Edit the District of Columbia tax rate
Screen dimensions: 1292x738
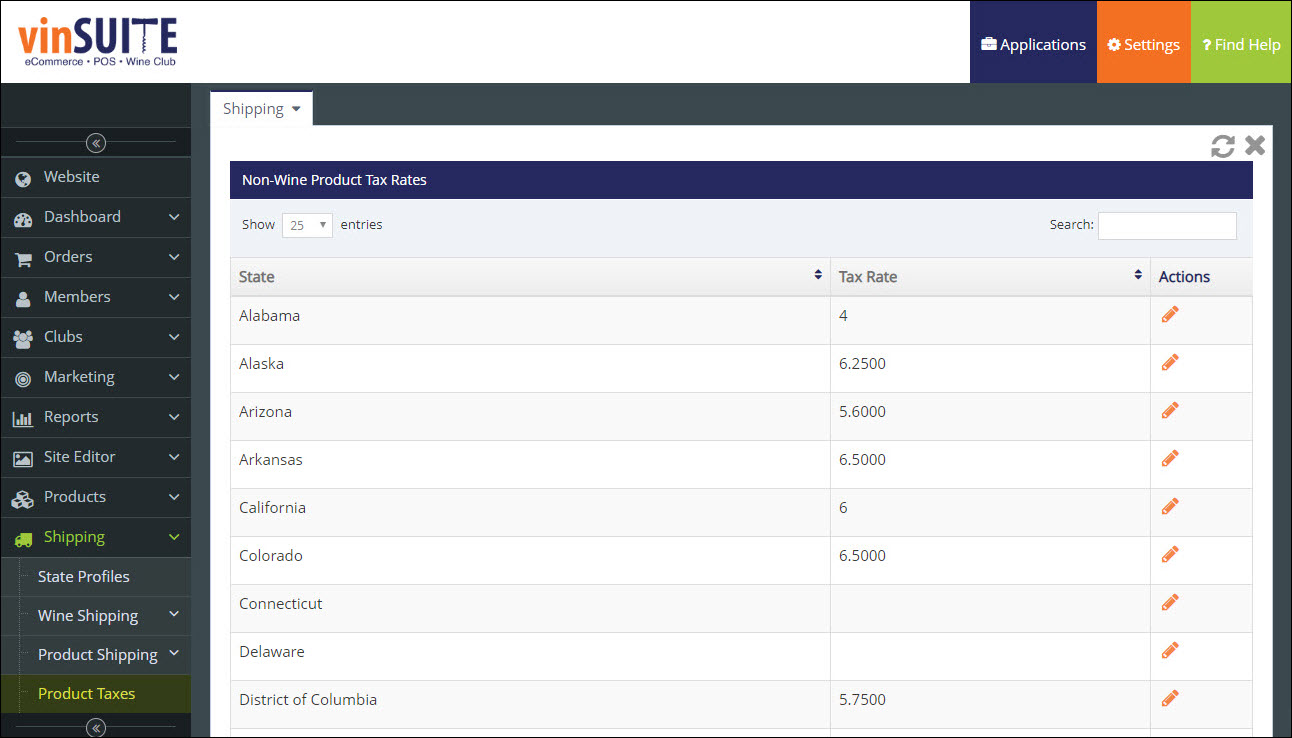(1170, 699)
